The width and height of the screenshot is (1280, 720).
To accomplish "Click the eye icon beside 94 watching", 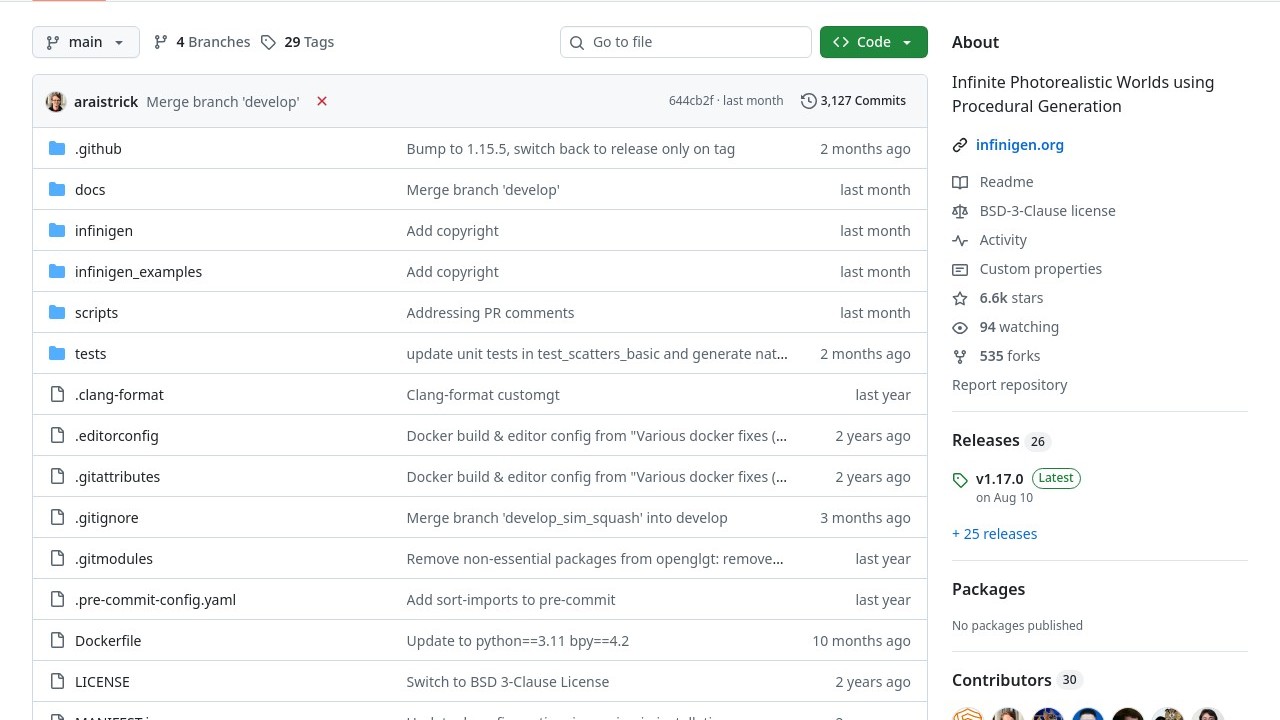I will click(960, 327).
